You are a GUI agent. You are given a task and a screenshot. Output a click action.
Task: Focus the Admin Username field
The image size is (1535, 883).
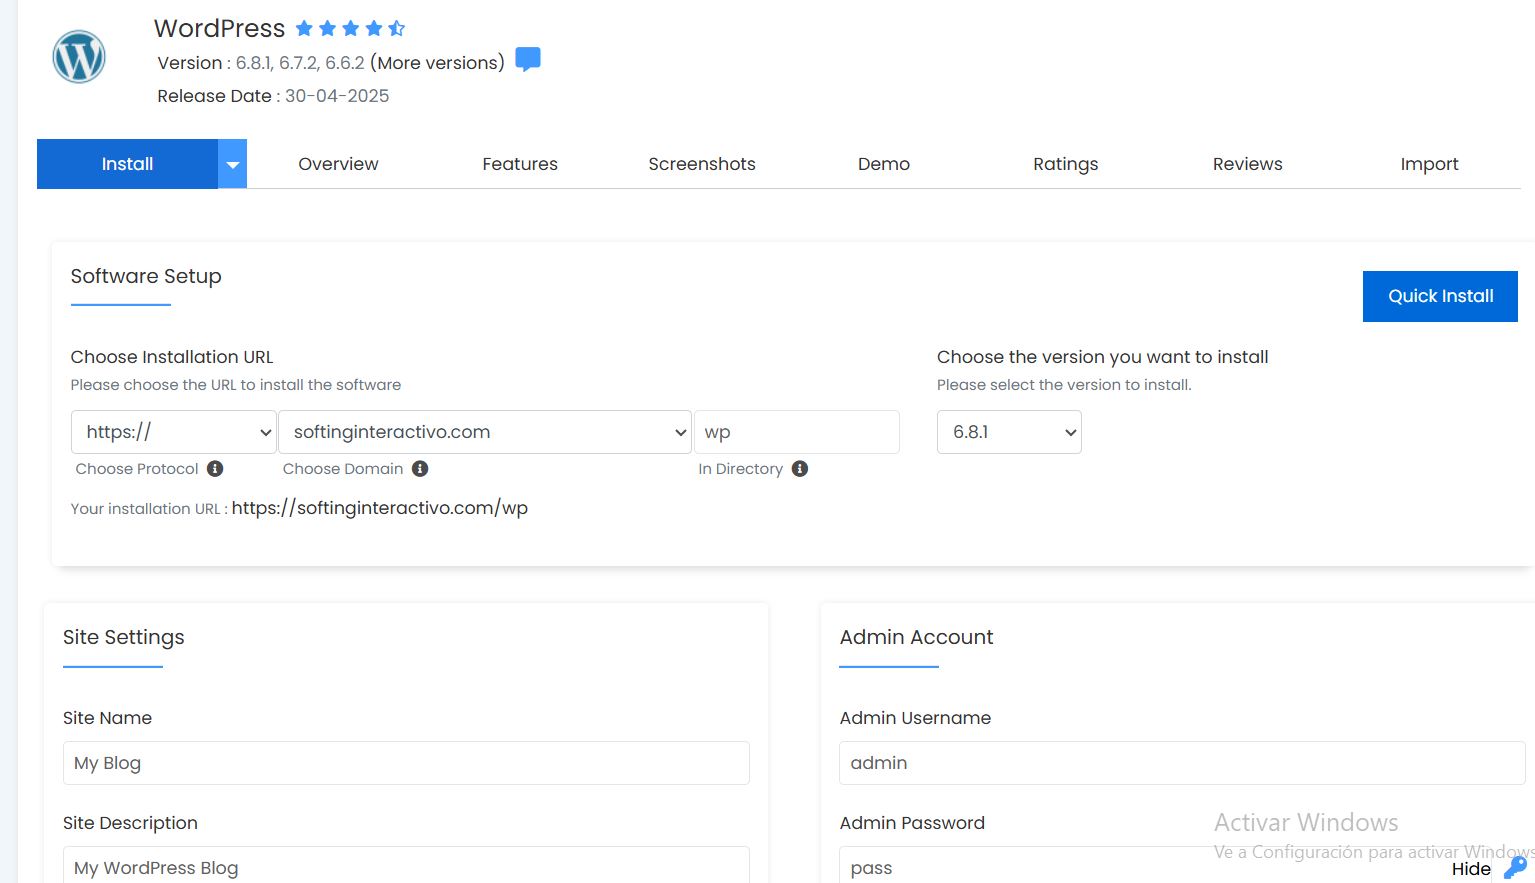click(x=1181, y=763)
